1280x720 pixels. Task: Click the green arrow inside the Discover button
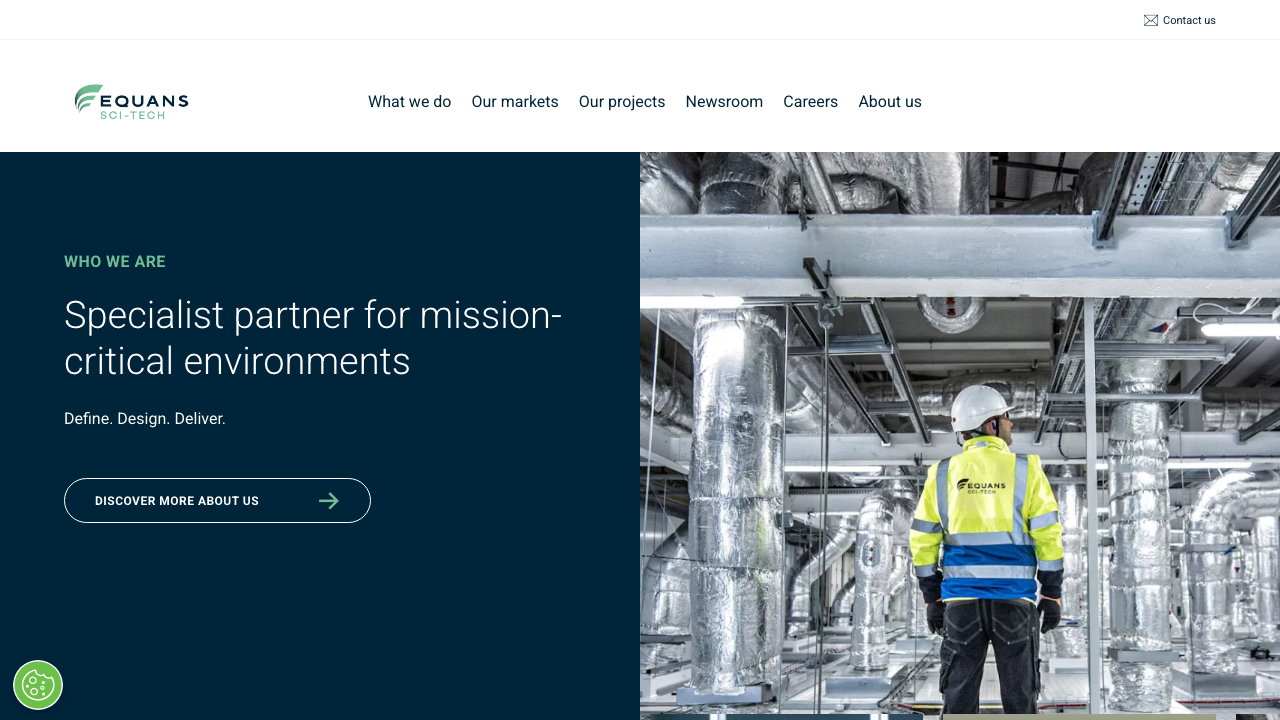click(x=329, y=500)
